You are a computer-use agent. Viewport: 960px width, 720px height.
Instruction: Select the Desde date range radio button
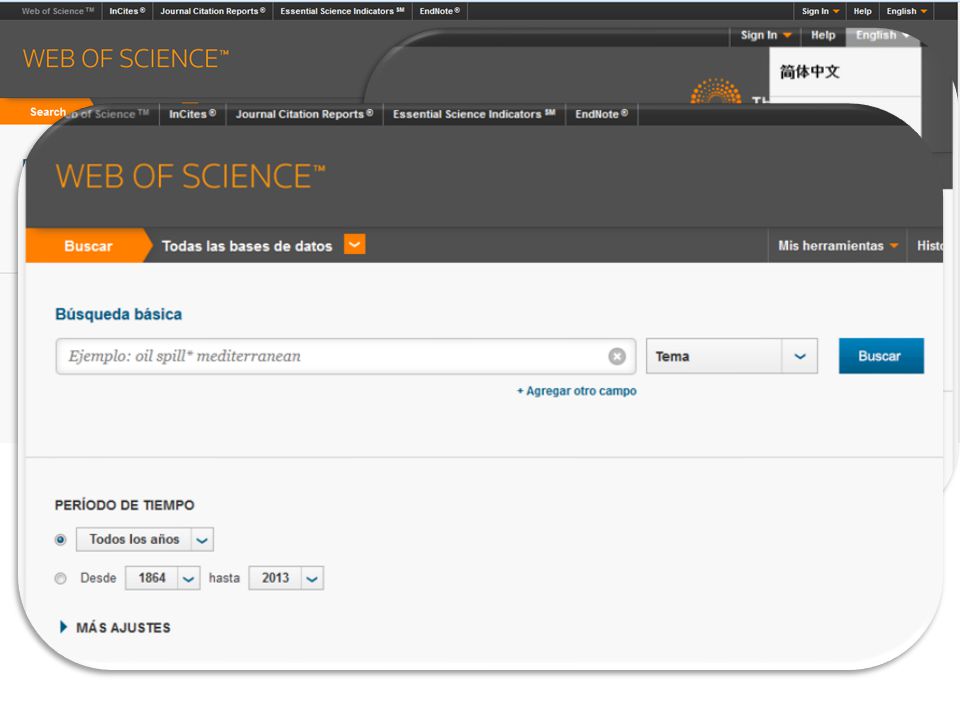click(x=60, y=578)
